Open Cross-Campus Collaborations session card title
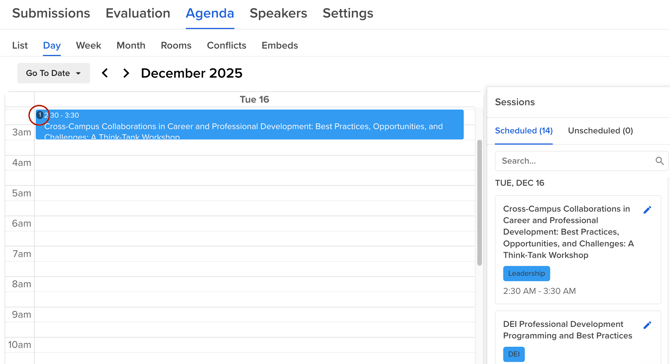The width and height of the screenshot is (670, 364). [x=568, y=232]
